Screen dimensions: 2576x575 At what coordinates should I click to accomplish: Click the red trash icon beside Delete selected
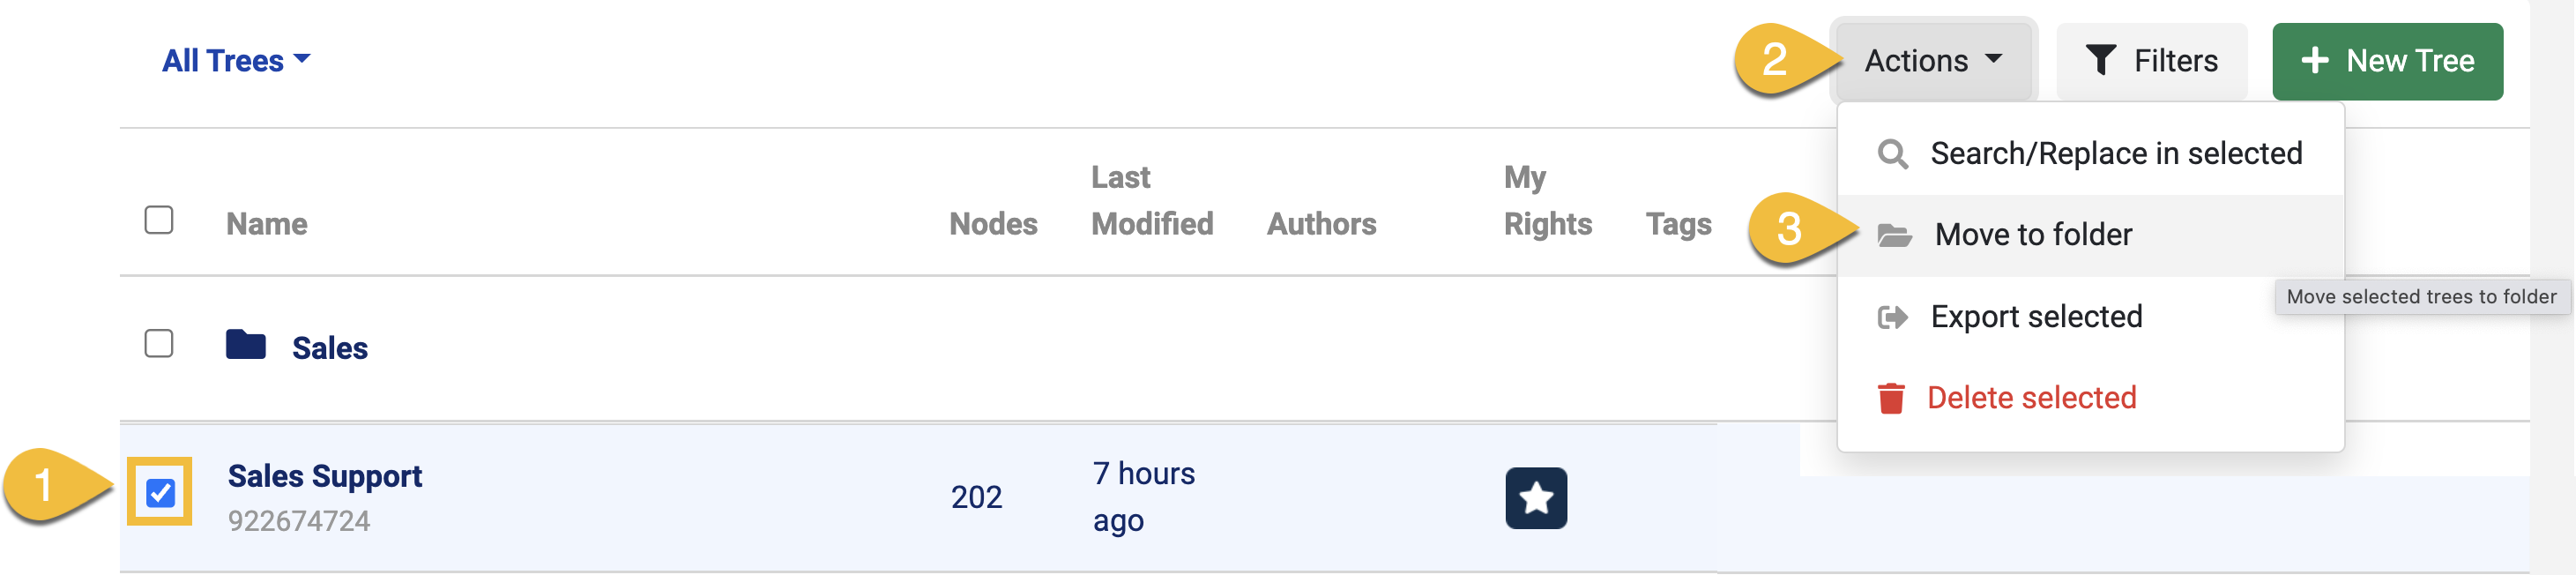1890,398
